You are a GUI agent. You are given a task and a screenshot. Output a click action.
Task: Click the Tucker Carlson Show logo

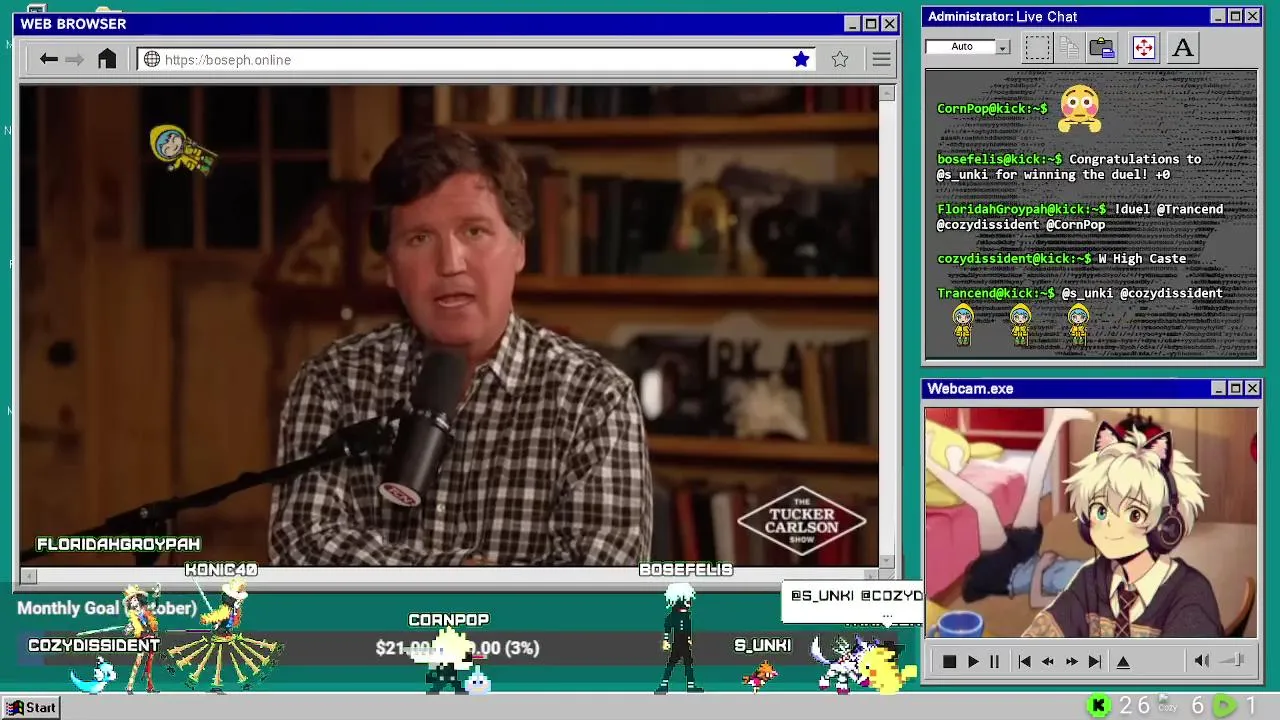pos(801,521)
